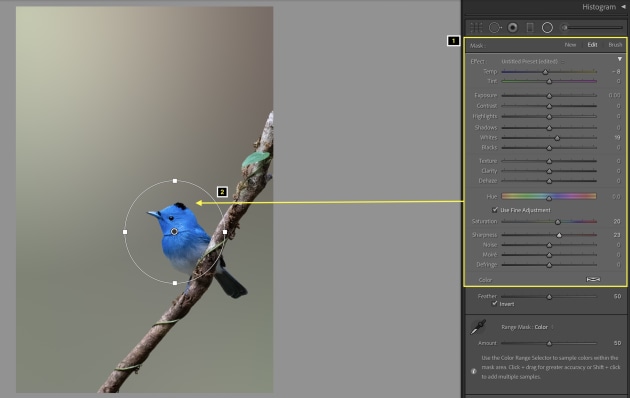Click the Sharpness slider label
This screenshot has height=398, width=630.
(x=485, y=235)
